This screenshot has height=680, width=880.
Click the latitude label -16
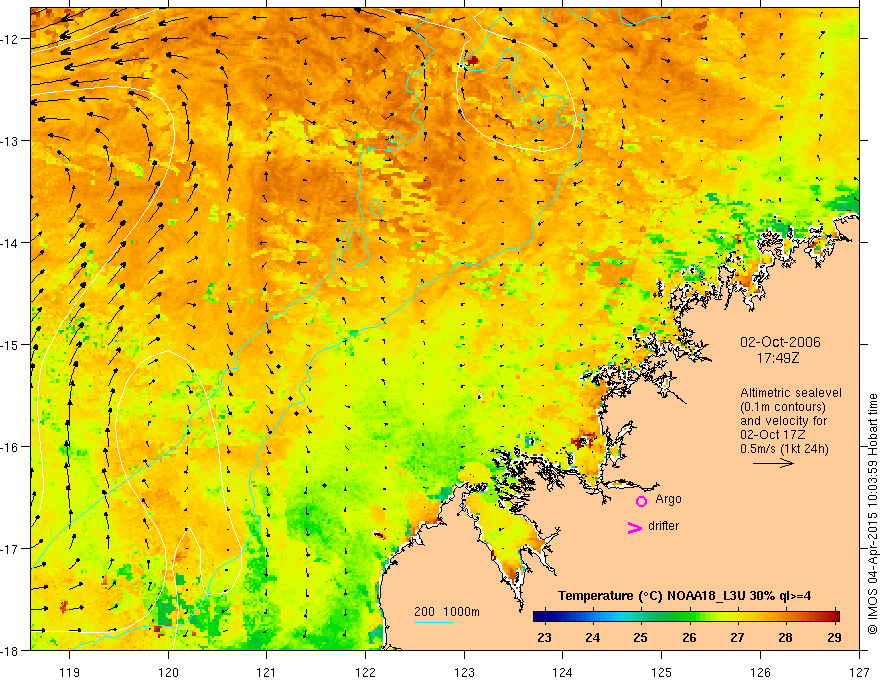pyautogui.click(x=11, y=447)
